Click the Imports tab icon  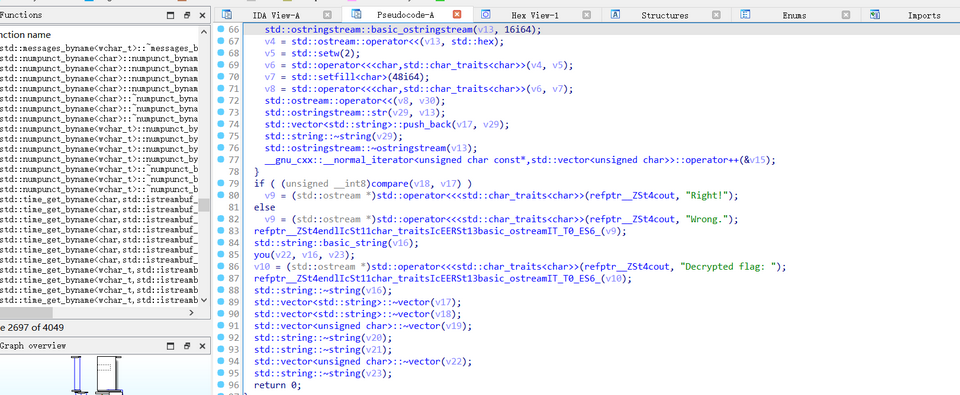(x=875, y=15)
